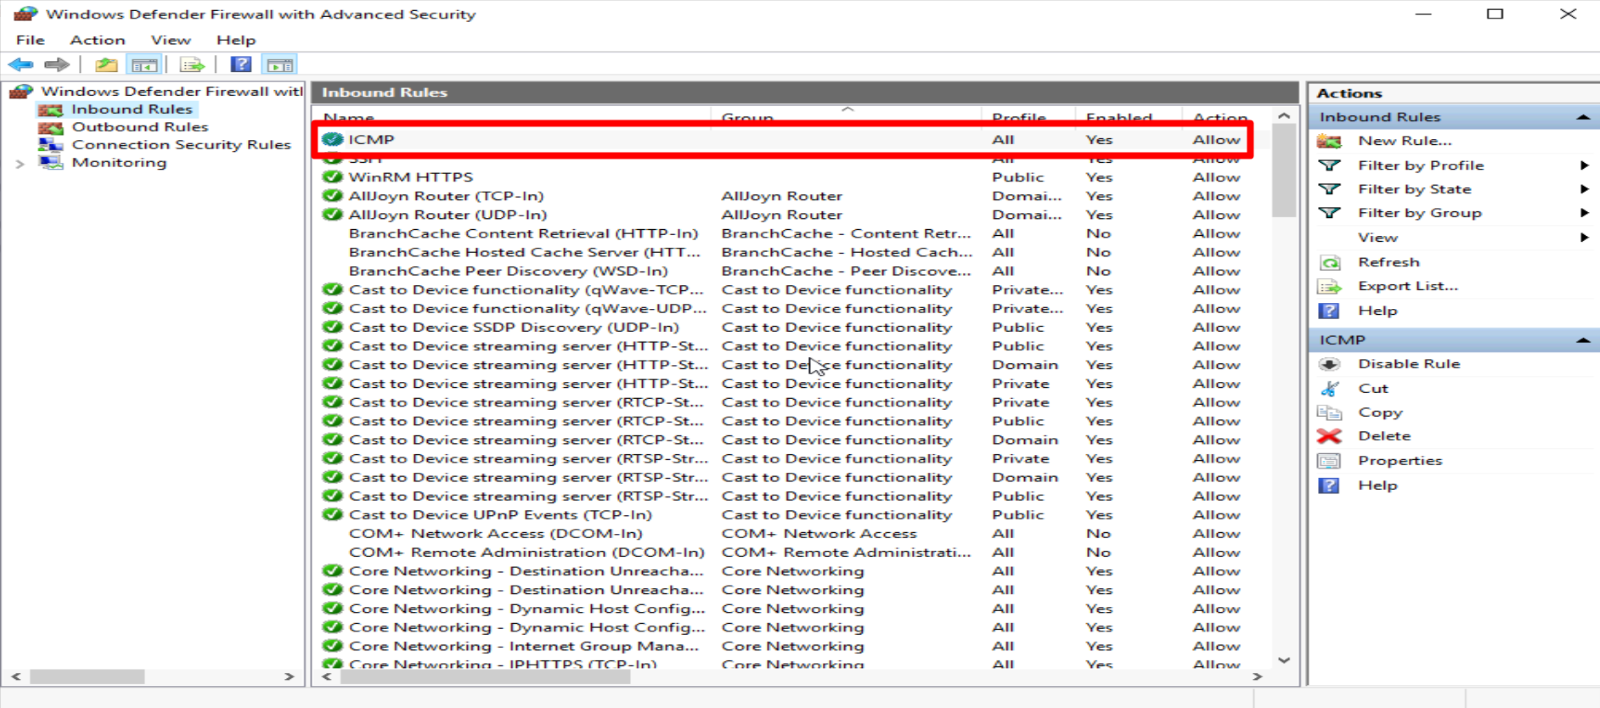Viewport: 1600px width, 708px height.
Task: Click the ICMP rule status icon
Action: [x=333, y=139]
